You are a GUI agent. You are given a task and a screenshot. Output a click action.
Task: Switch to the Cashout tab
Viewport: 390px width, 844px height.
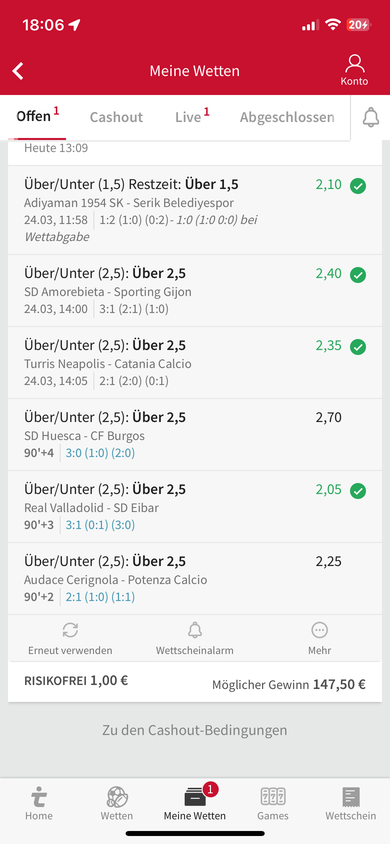116,117
